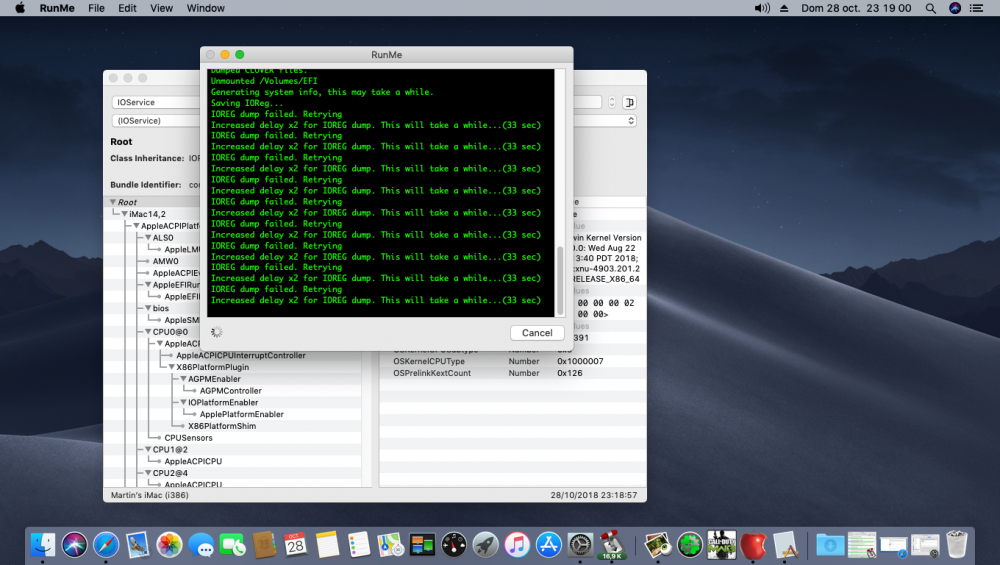This screenshot has width=1000, height=565.
Task: Open iTunes from the dock
Action: click(x=517, y=545)
